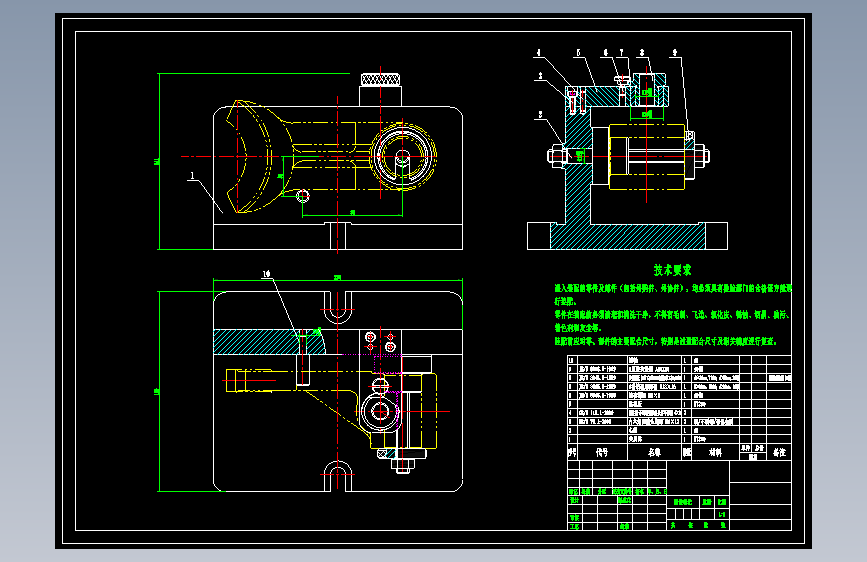Click the left hex nut in section view

point(556,154)
